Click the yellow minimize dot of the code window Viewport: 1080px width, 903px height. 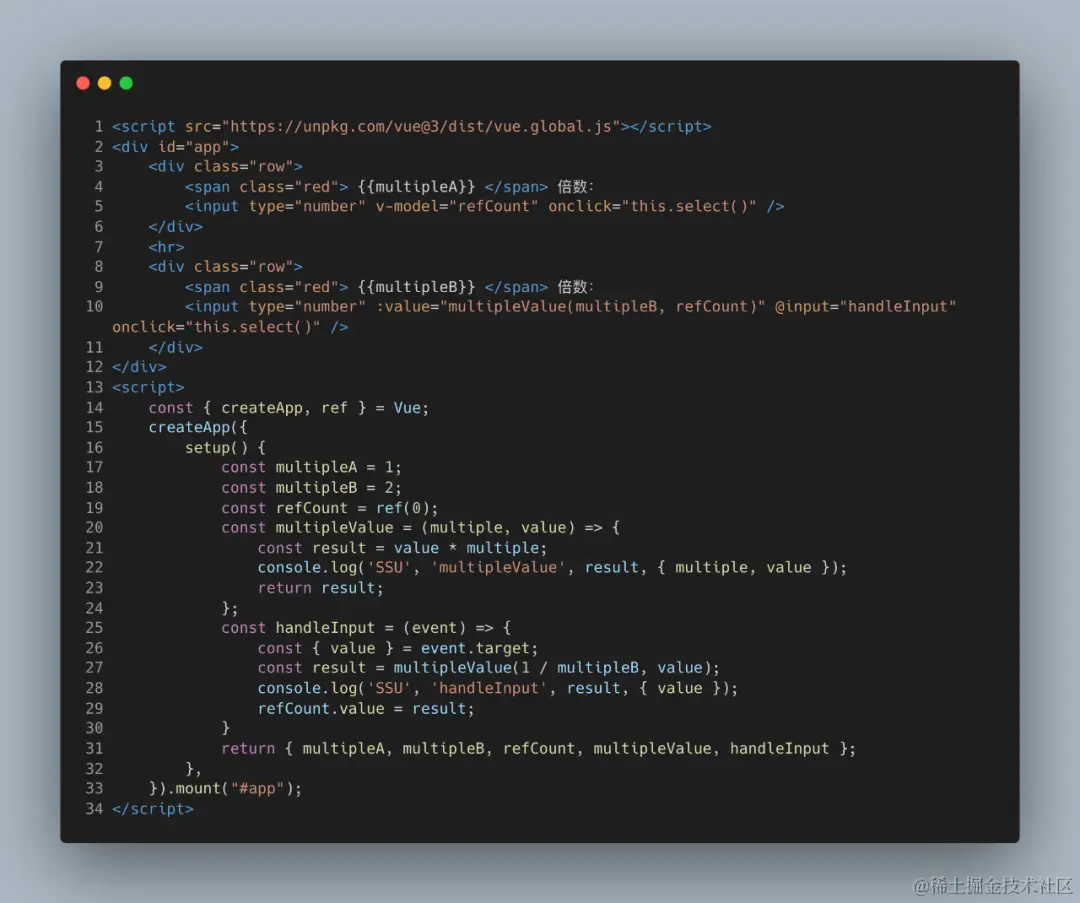click(105, 83)
